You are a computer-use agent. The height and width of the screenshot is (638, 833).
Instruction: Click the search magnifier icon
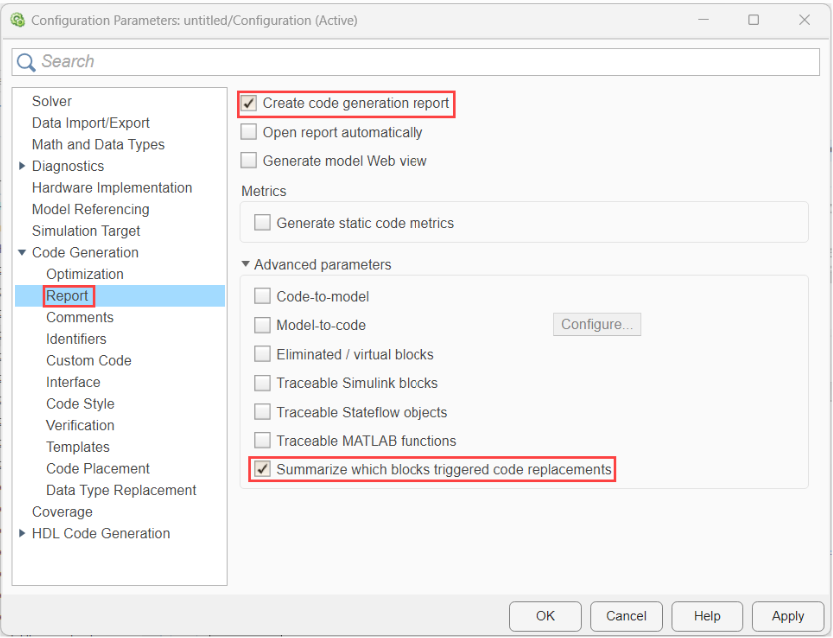click(25, 62)
